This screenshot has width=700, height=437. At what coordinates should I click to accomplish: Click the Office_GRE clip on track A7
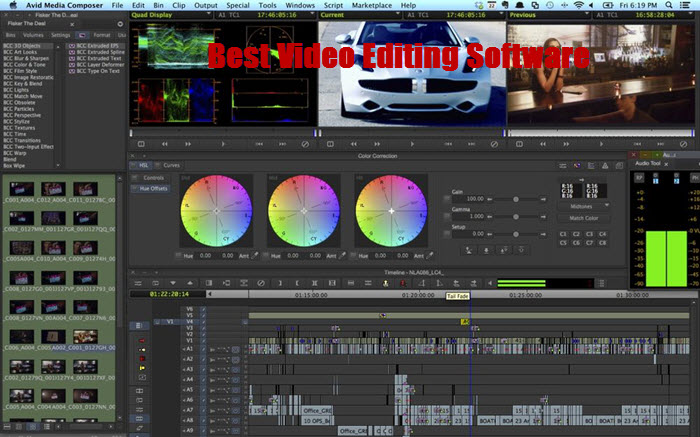click(x=317, y=411)
